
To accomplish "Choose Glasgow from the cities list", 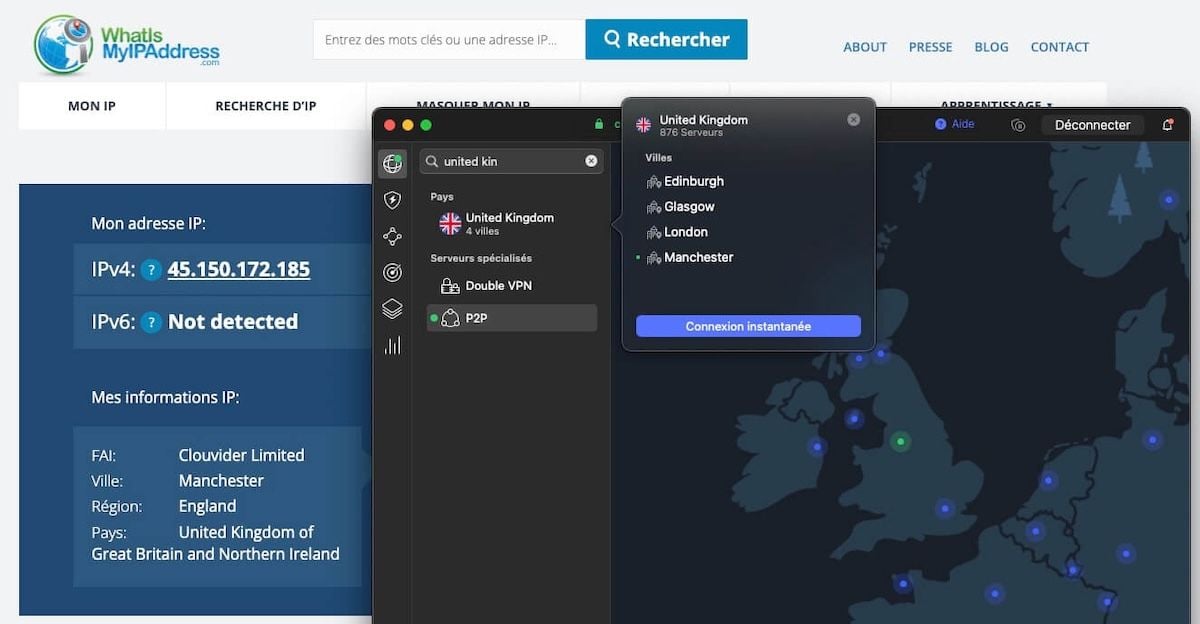I will click(x=690, y=207).
